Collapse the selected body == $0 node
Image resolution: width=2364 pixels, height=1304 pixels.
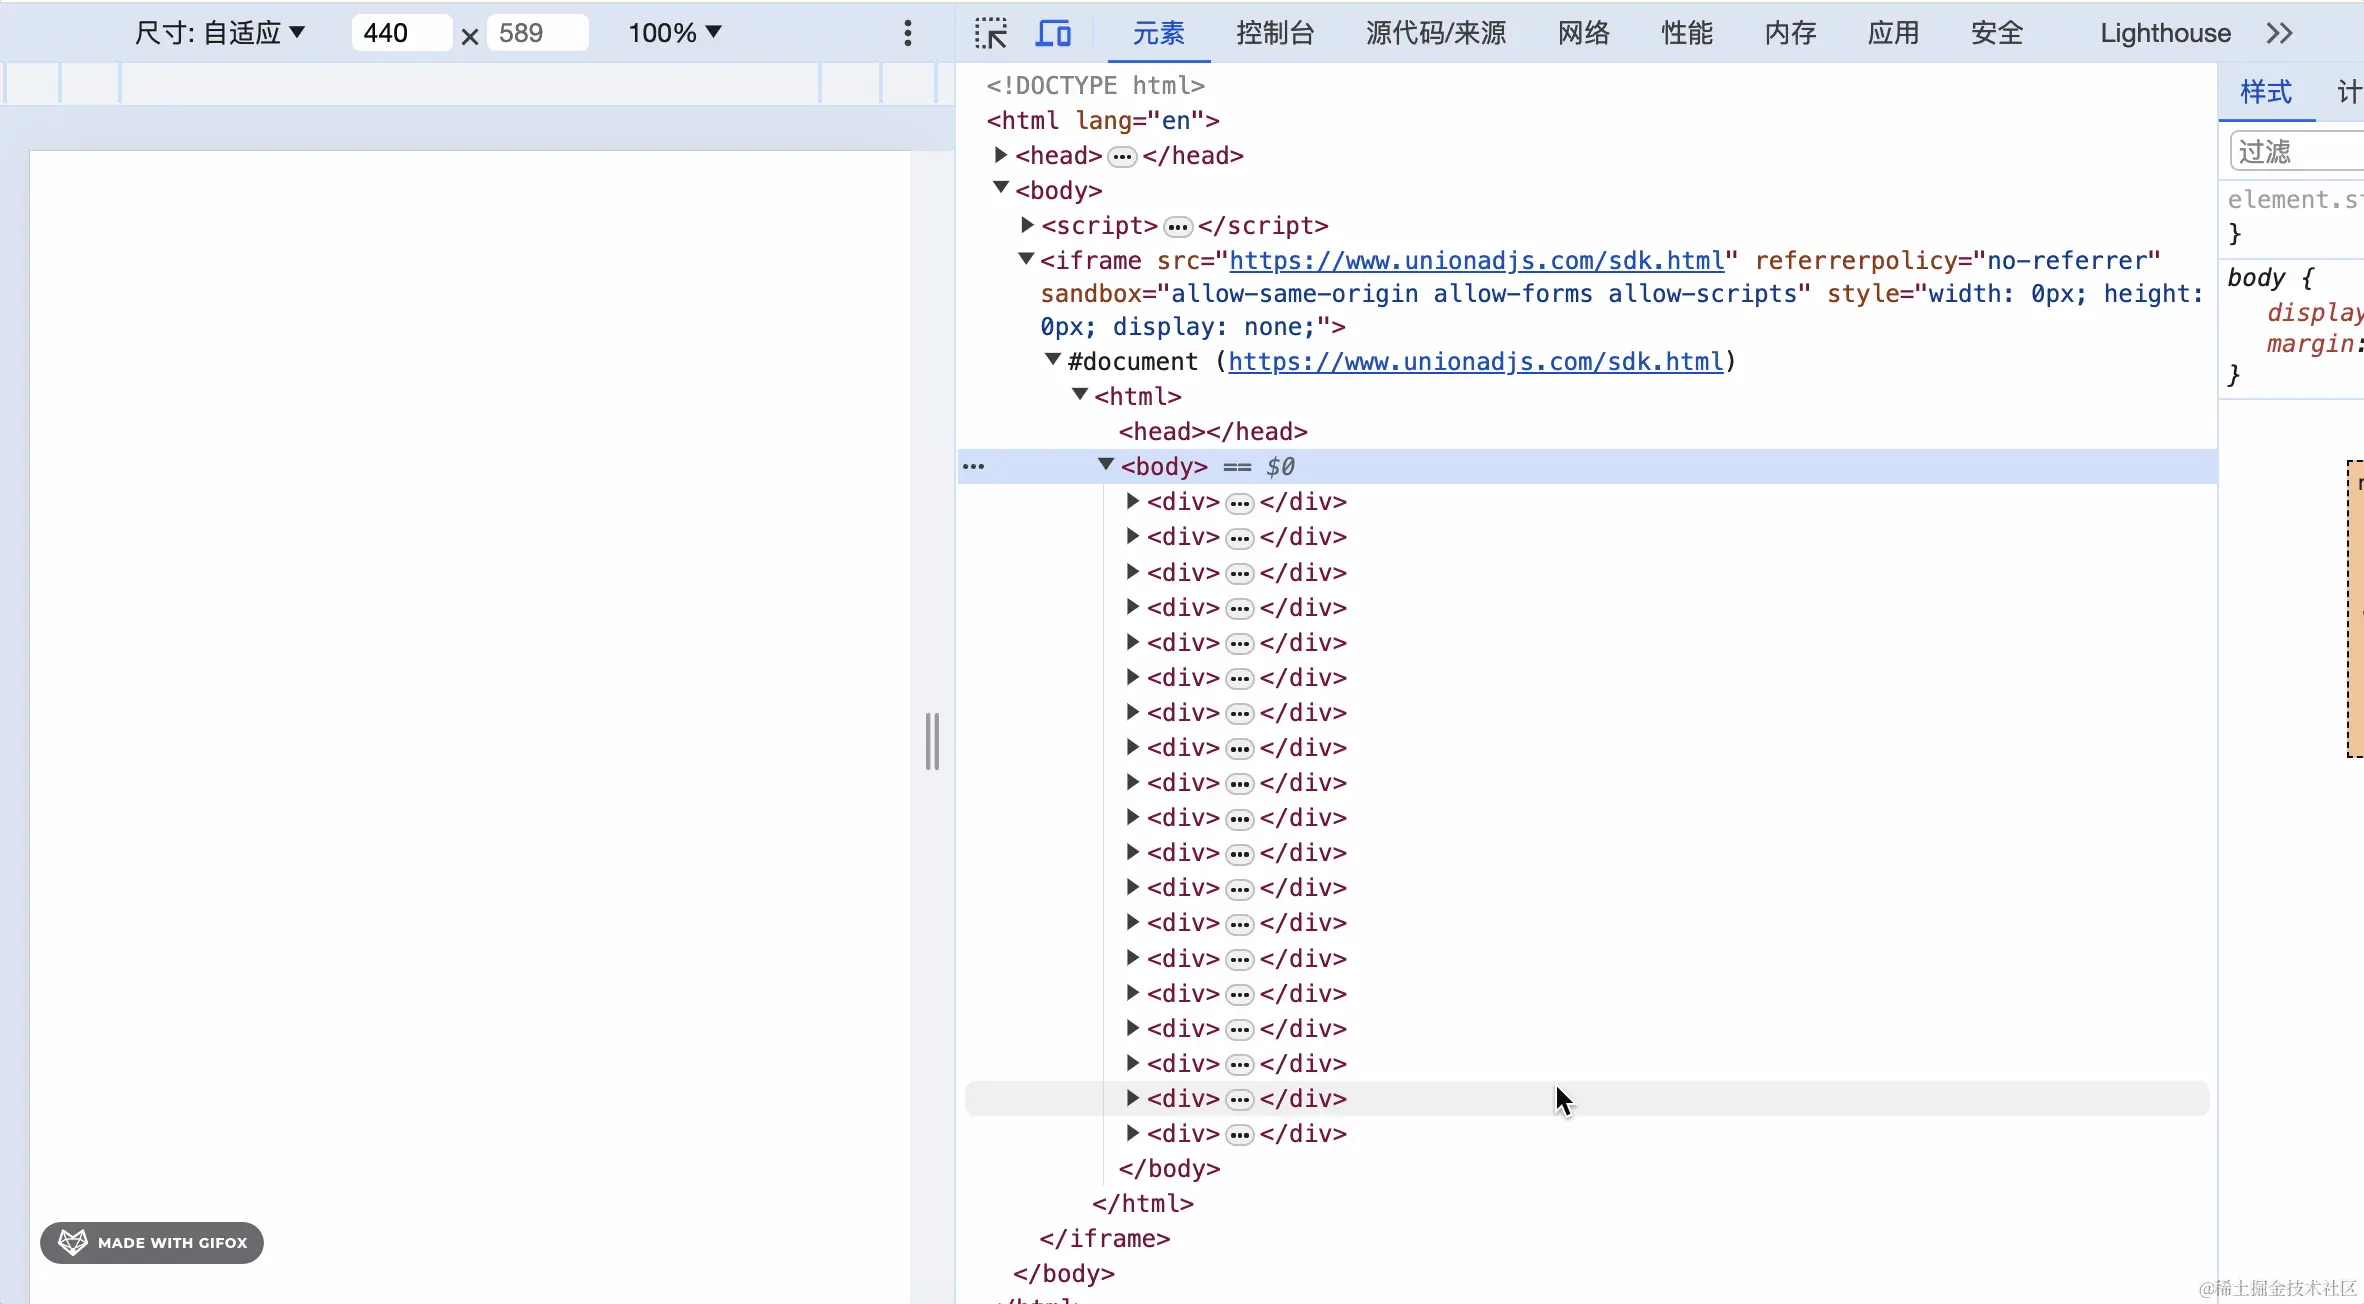coord(1106,464)
